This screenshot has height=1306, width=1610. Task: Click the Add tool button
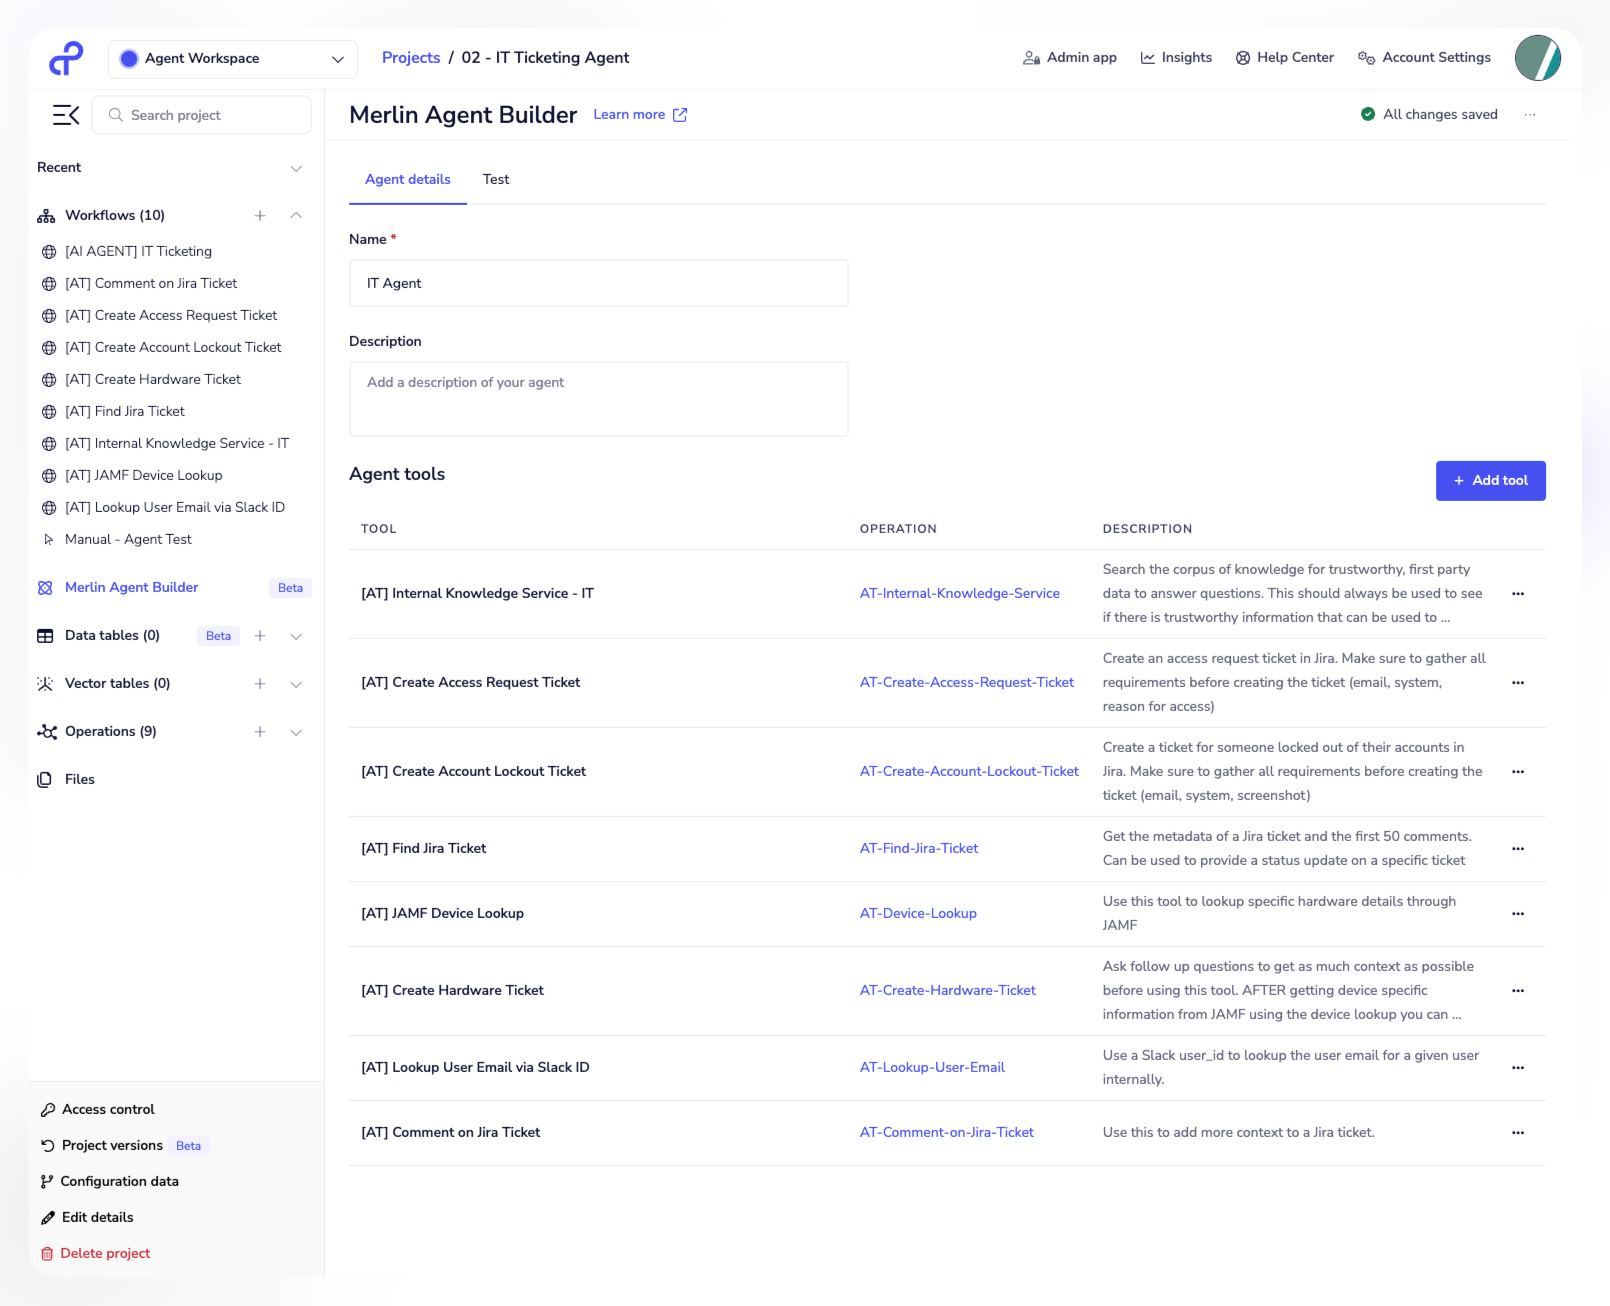pyautogui.click(x=1490, y=481)
